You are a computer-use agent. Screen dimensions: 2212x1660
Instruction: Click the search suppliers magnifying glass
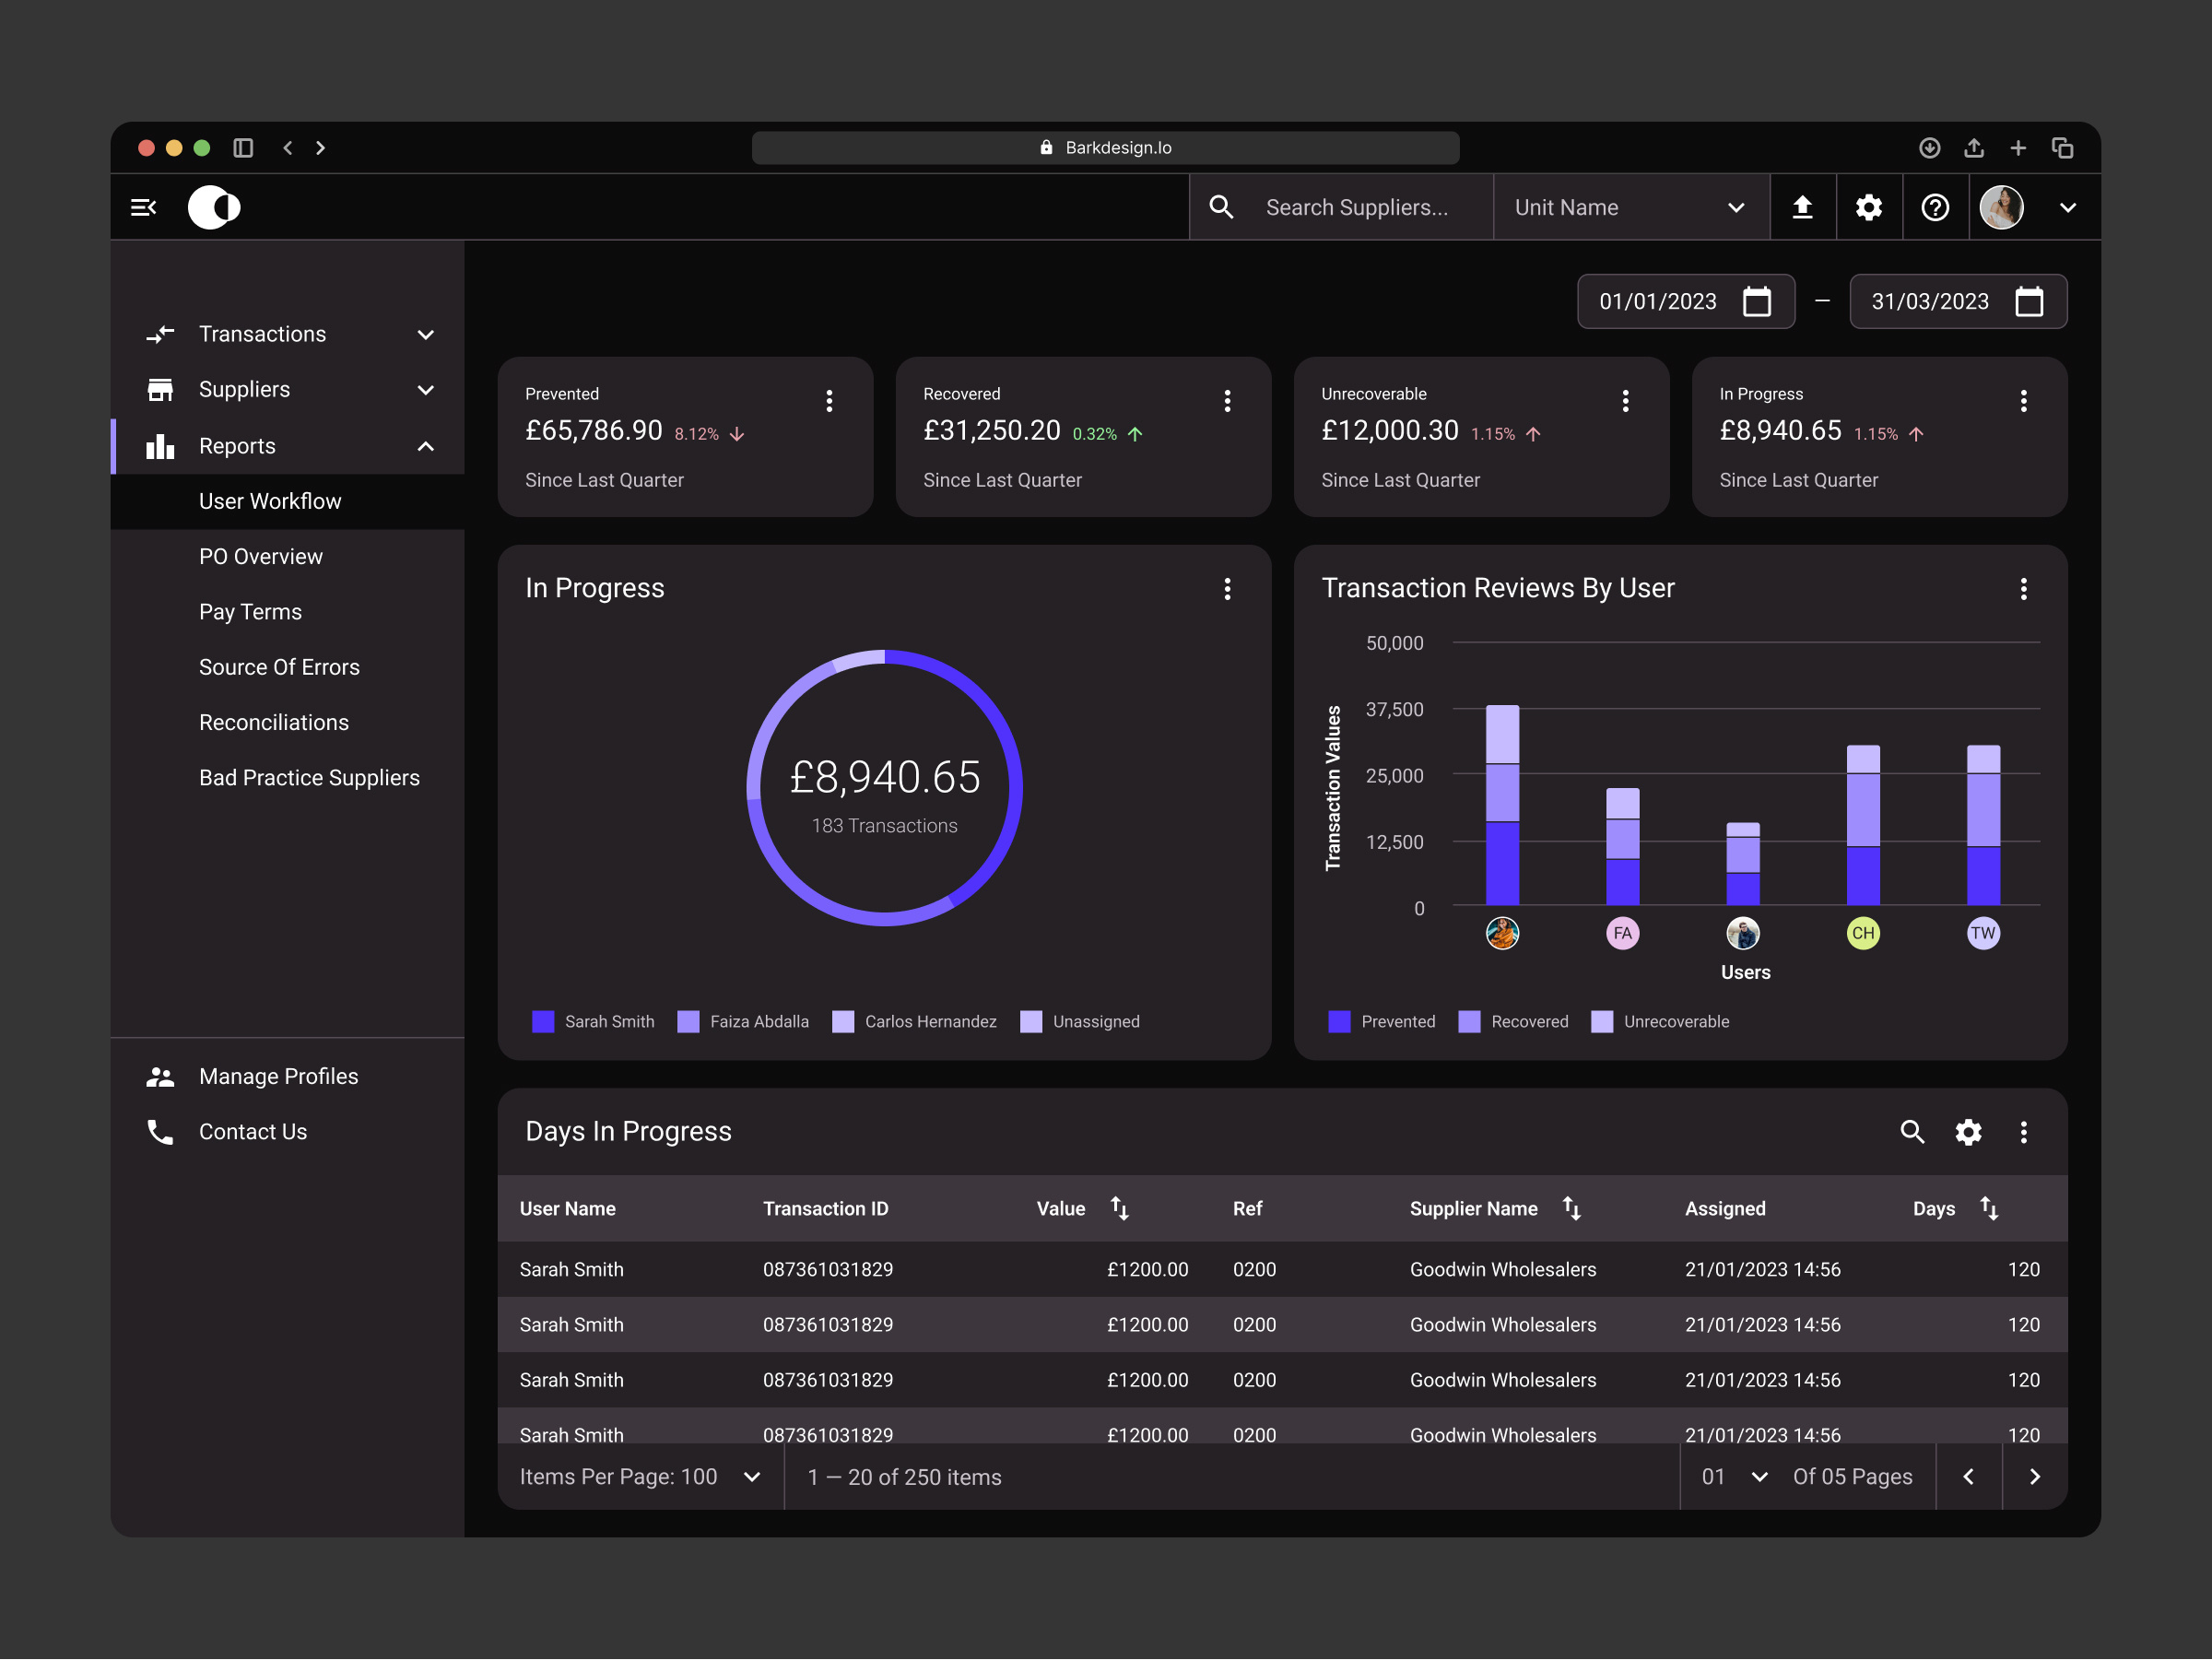pyautogui.click(x=1222, y=207)
